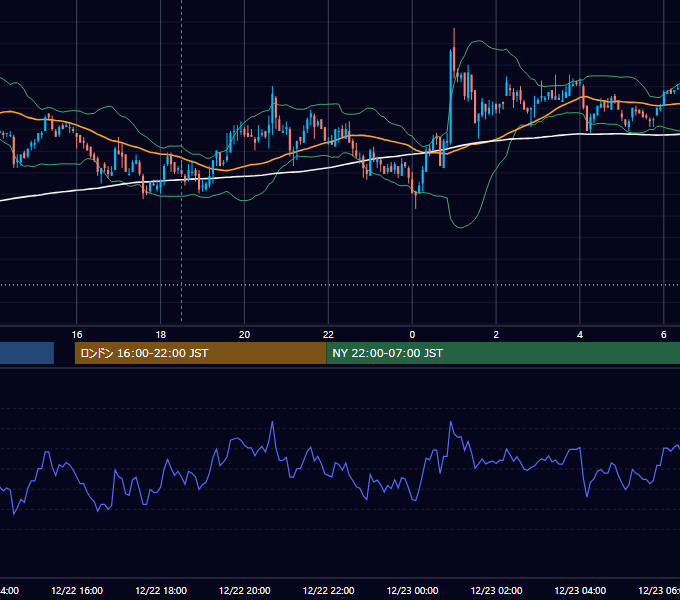This screenshot has height=600, width=680.
Task: Click the "16" hour label on the time axis
Action: 77,335
